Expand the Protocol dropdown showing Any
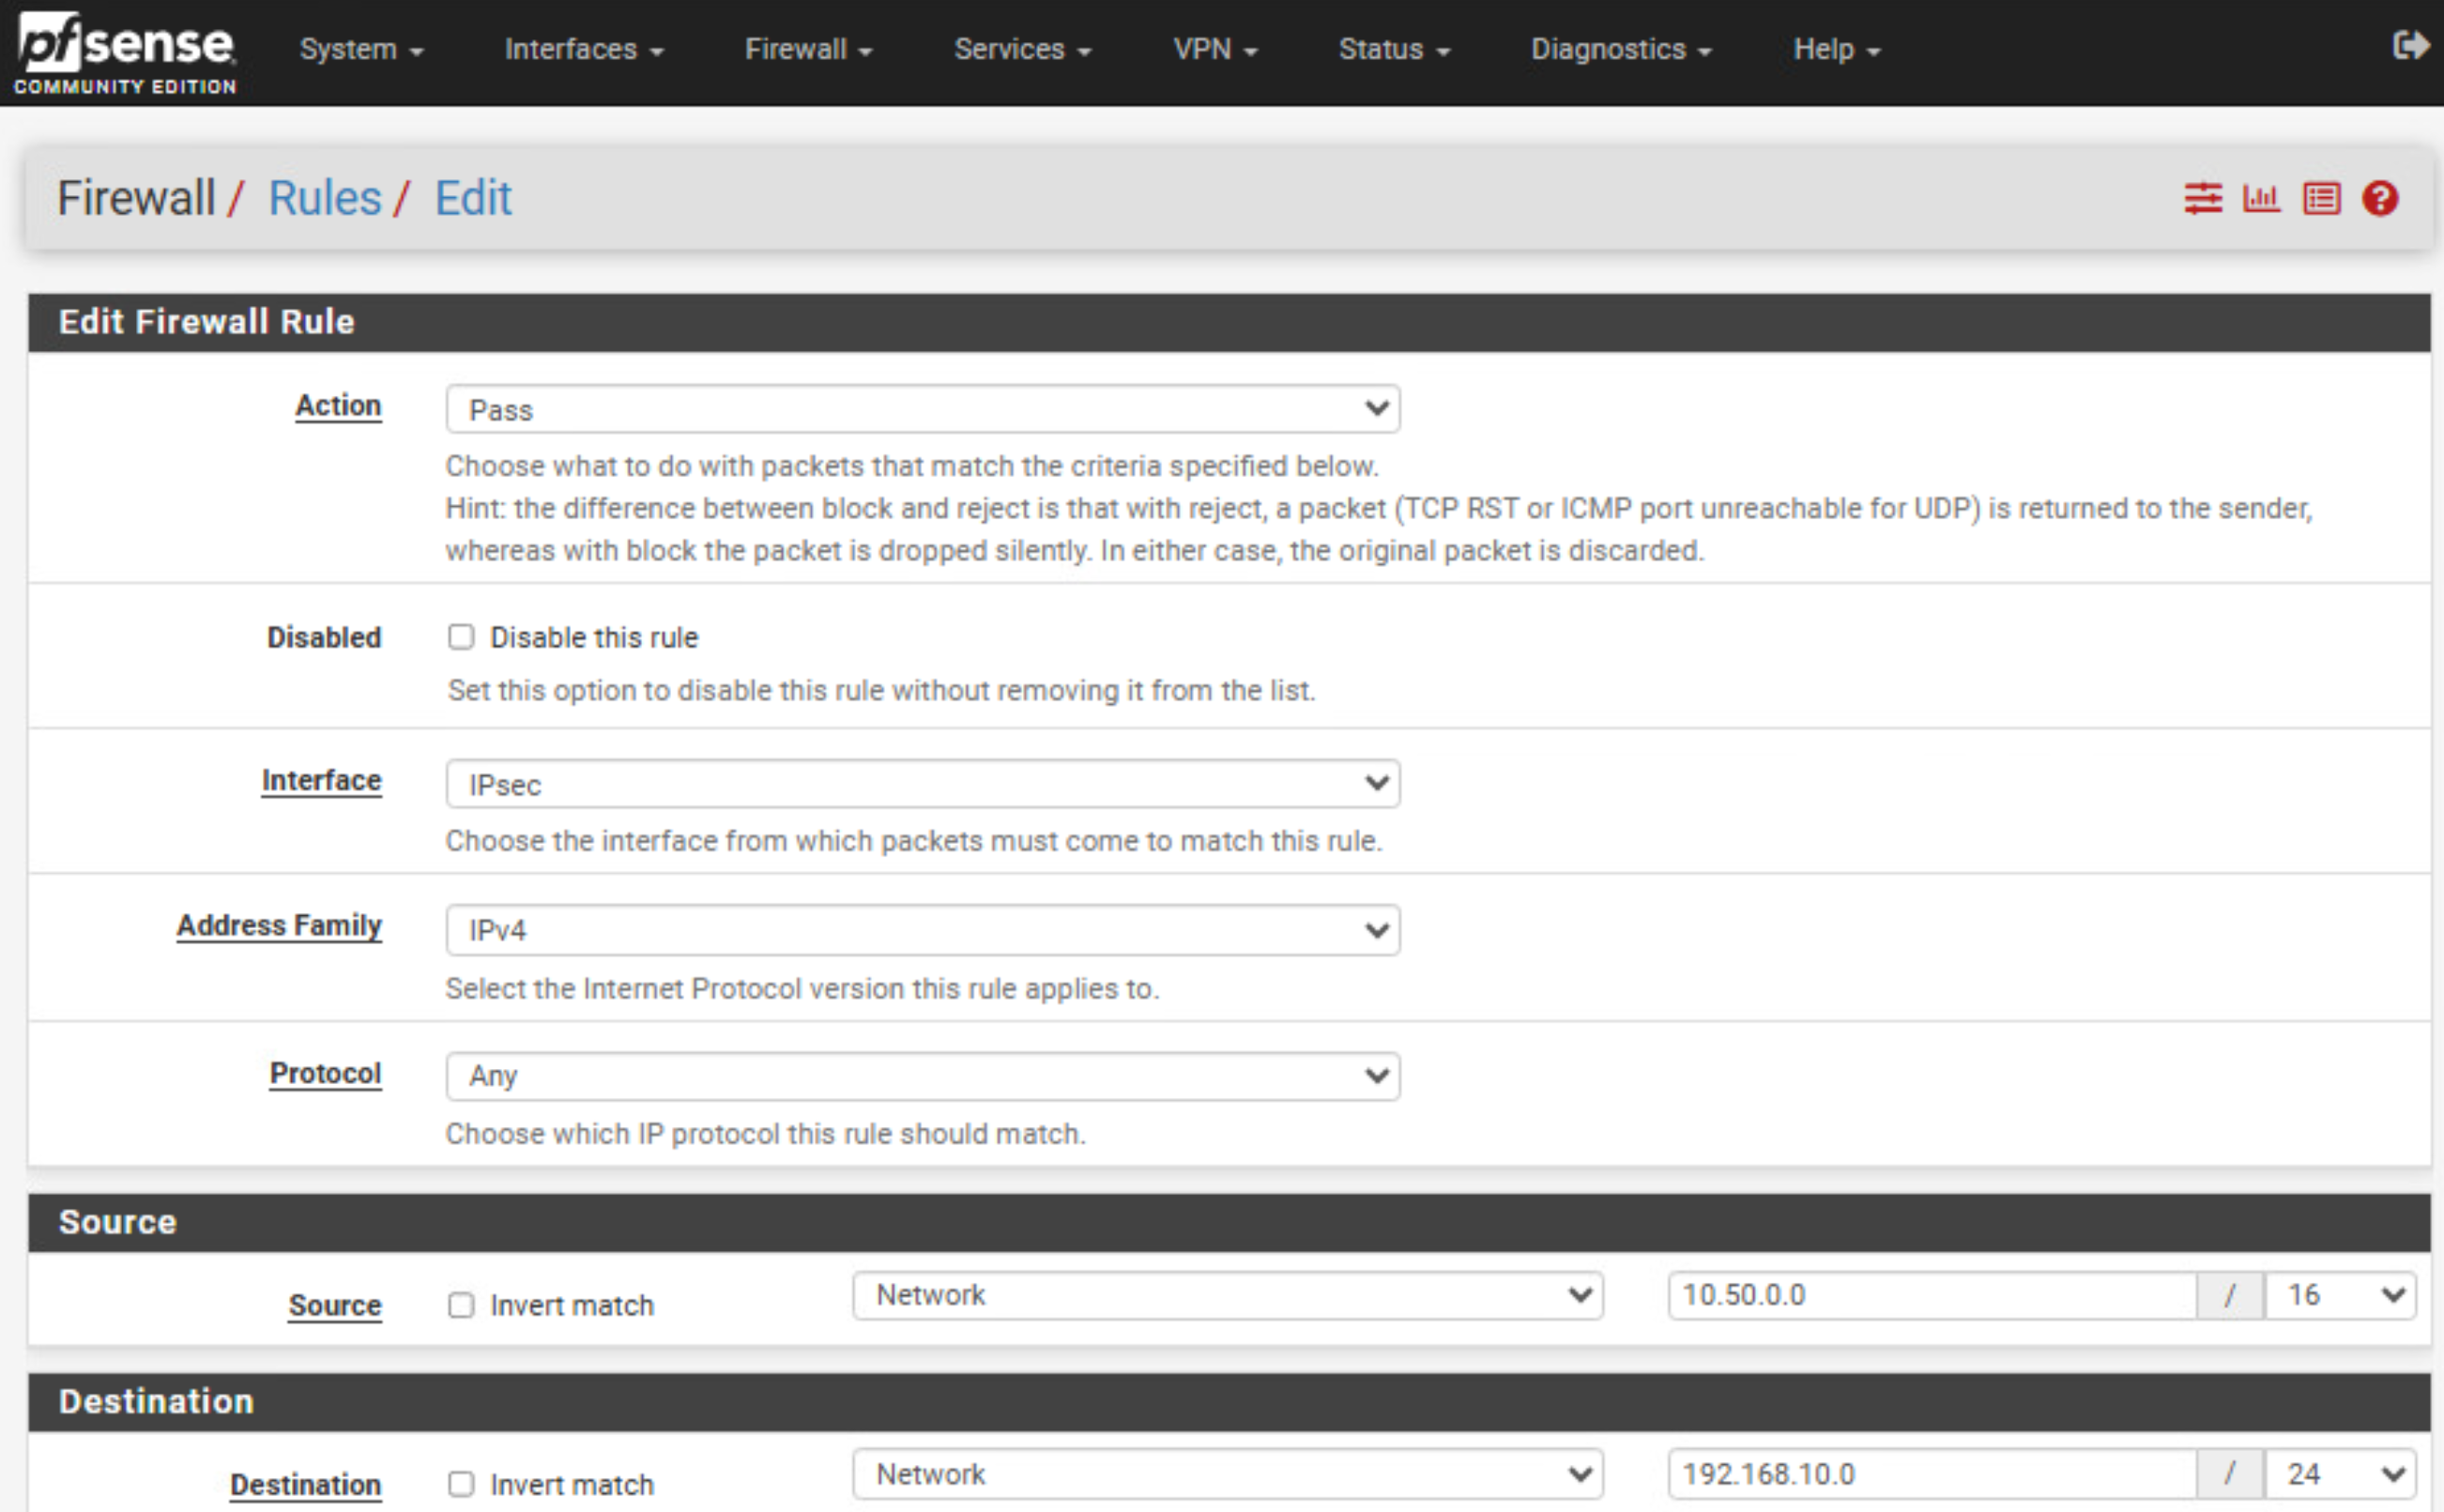The image size is (2444, 1512). pyautogui.click(x=922, y=1076)
